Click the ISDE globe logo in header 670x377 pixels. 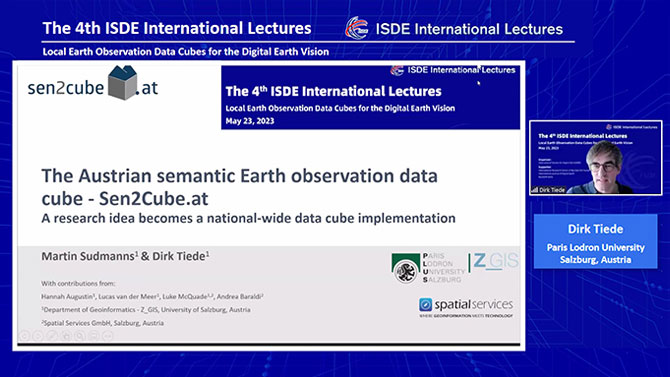click(x=357, y=28)
